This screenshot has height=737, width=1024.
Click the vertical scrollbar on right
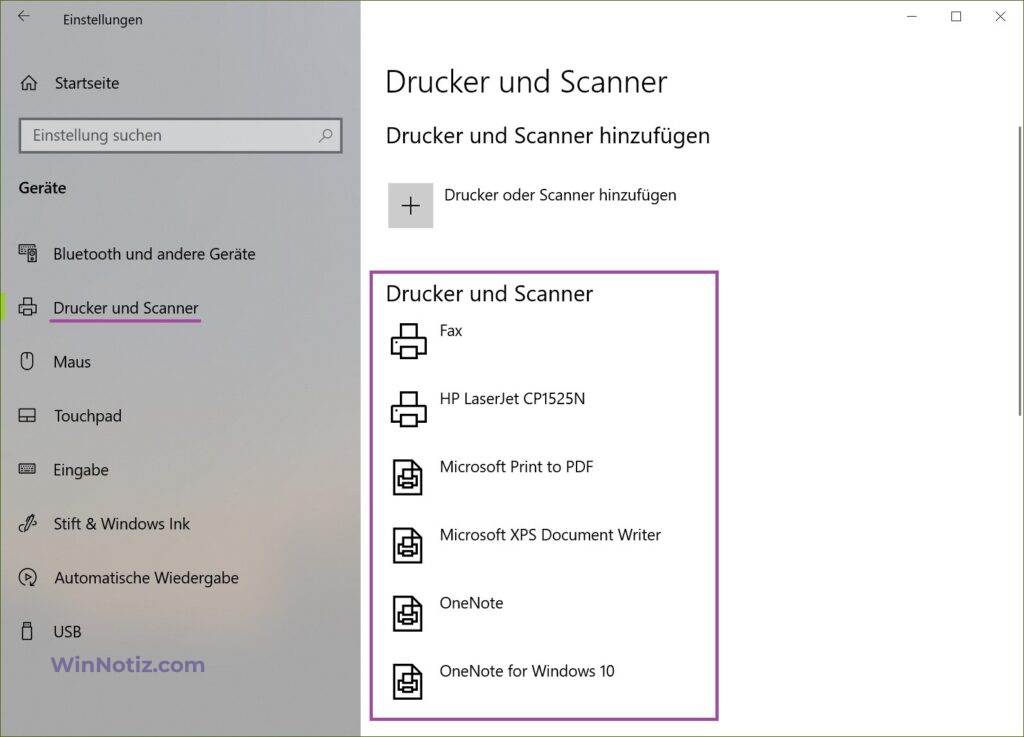(x=1019, y=271)
